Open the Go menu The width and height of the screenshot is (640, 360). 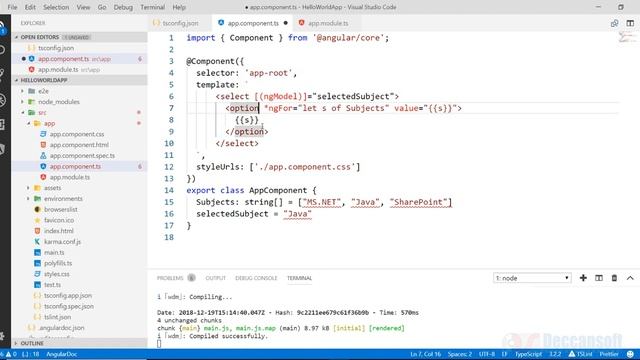102,7
